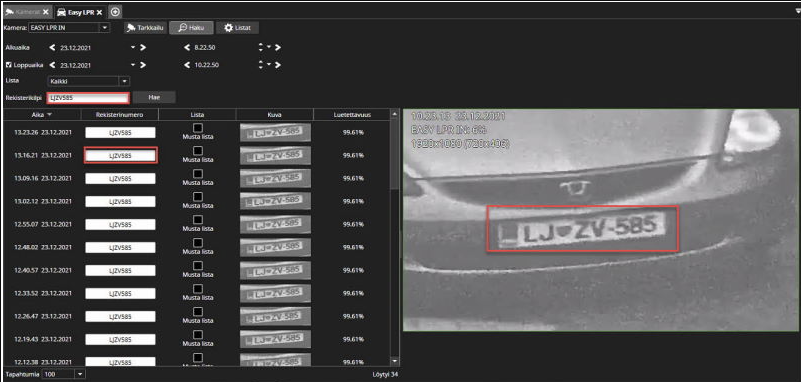
Task: Close the Easy LPR tab
Action: pyautogui.click(x=99, y=12)
